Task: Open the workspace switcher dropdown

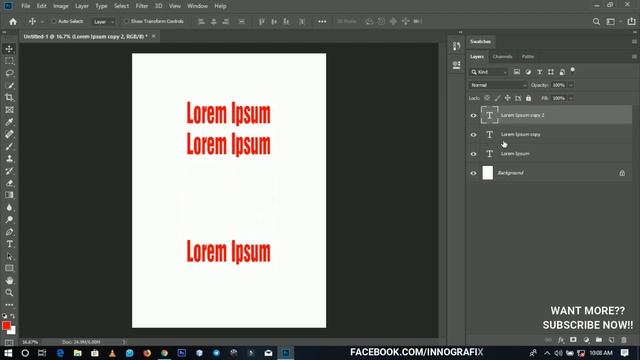Action: click(612, 22)
